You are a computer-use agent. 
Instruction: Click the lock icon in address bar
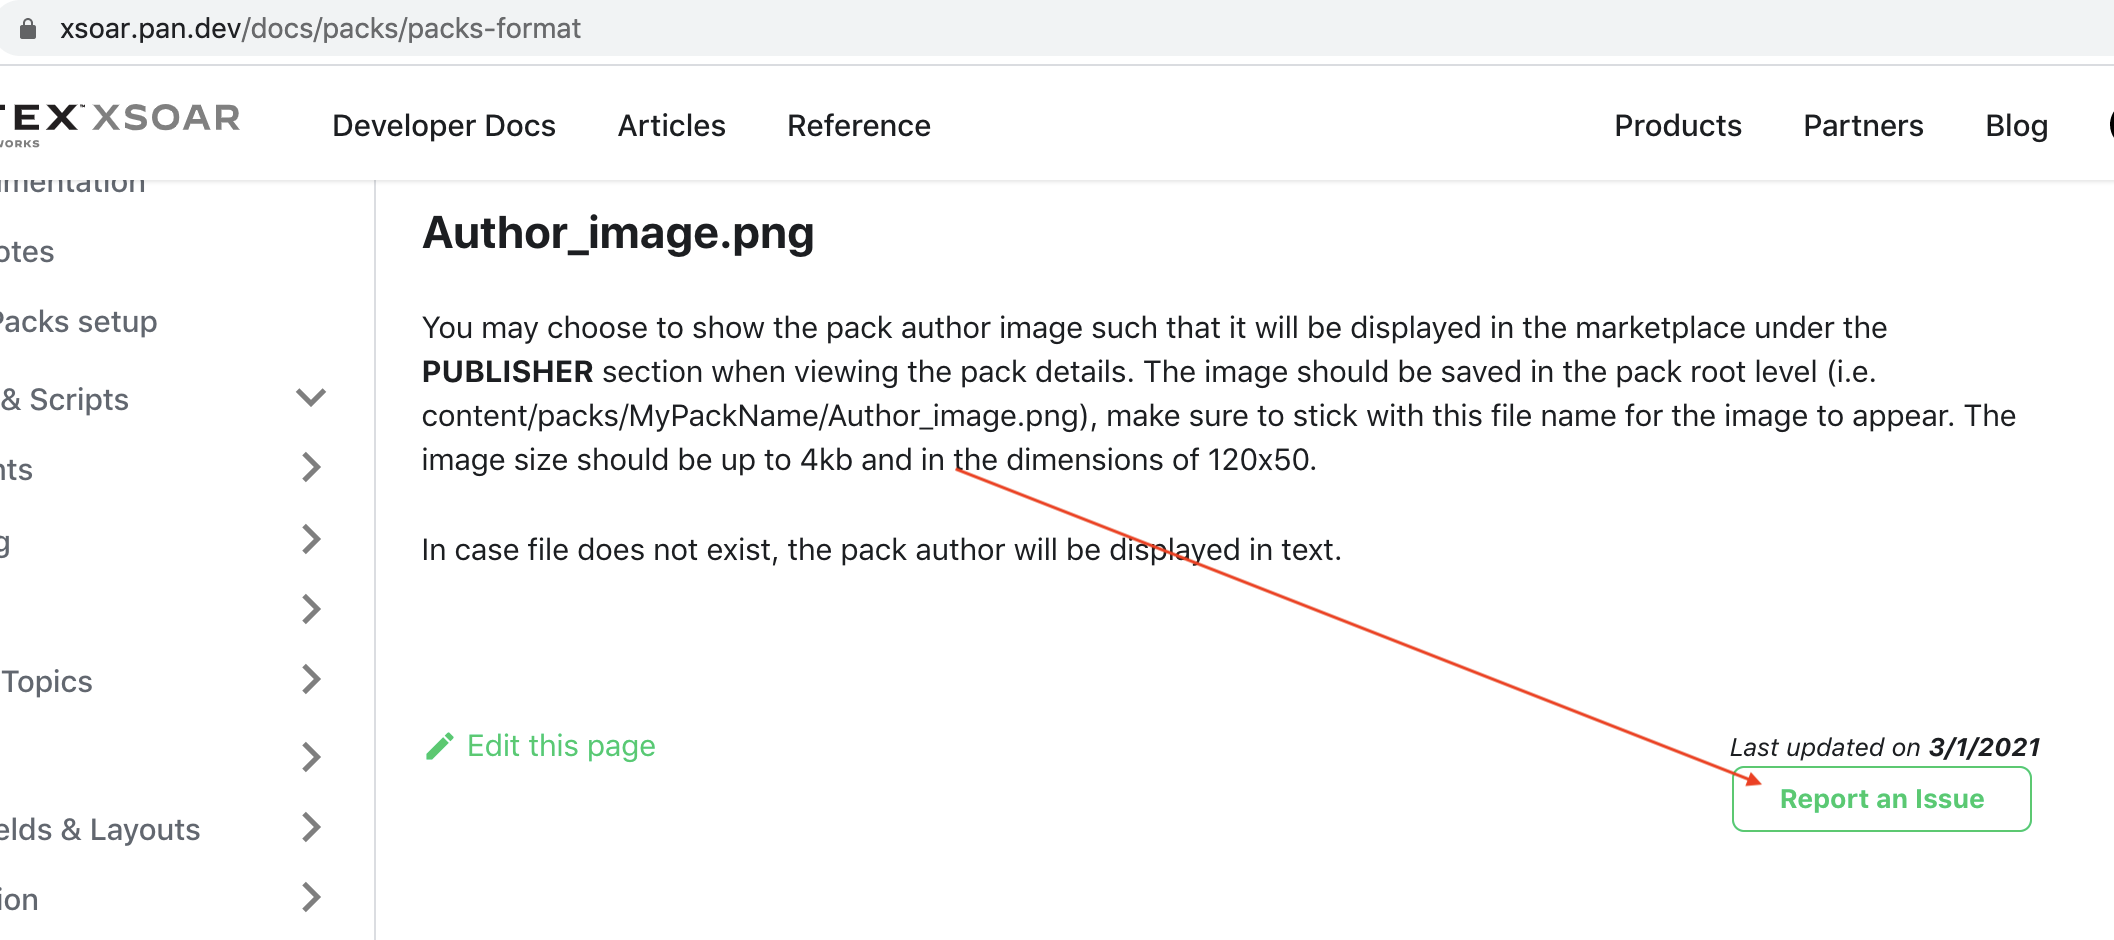tap(28, 28)
